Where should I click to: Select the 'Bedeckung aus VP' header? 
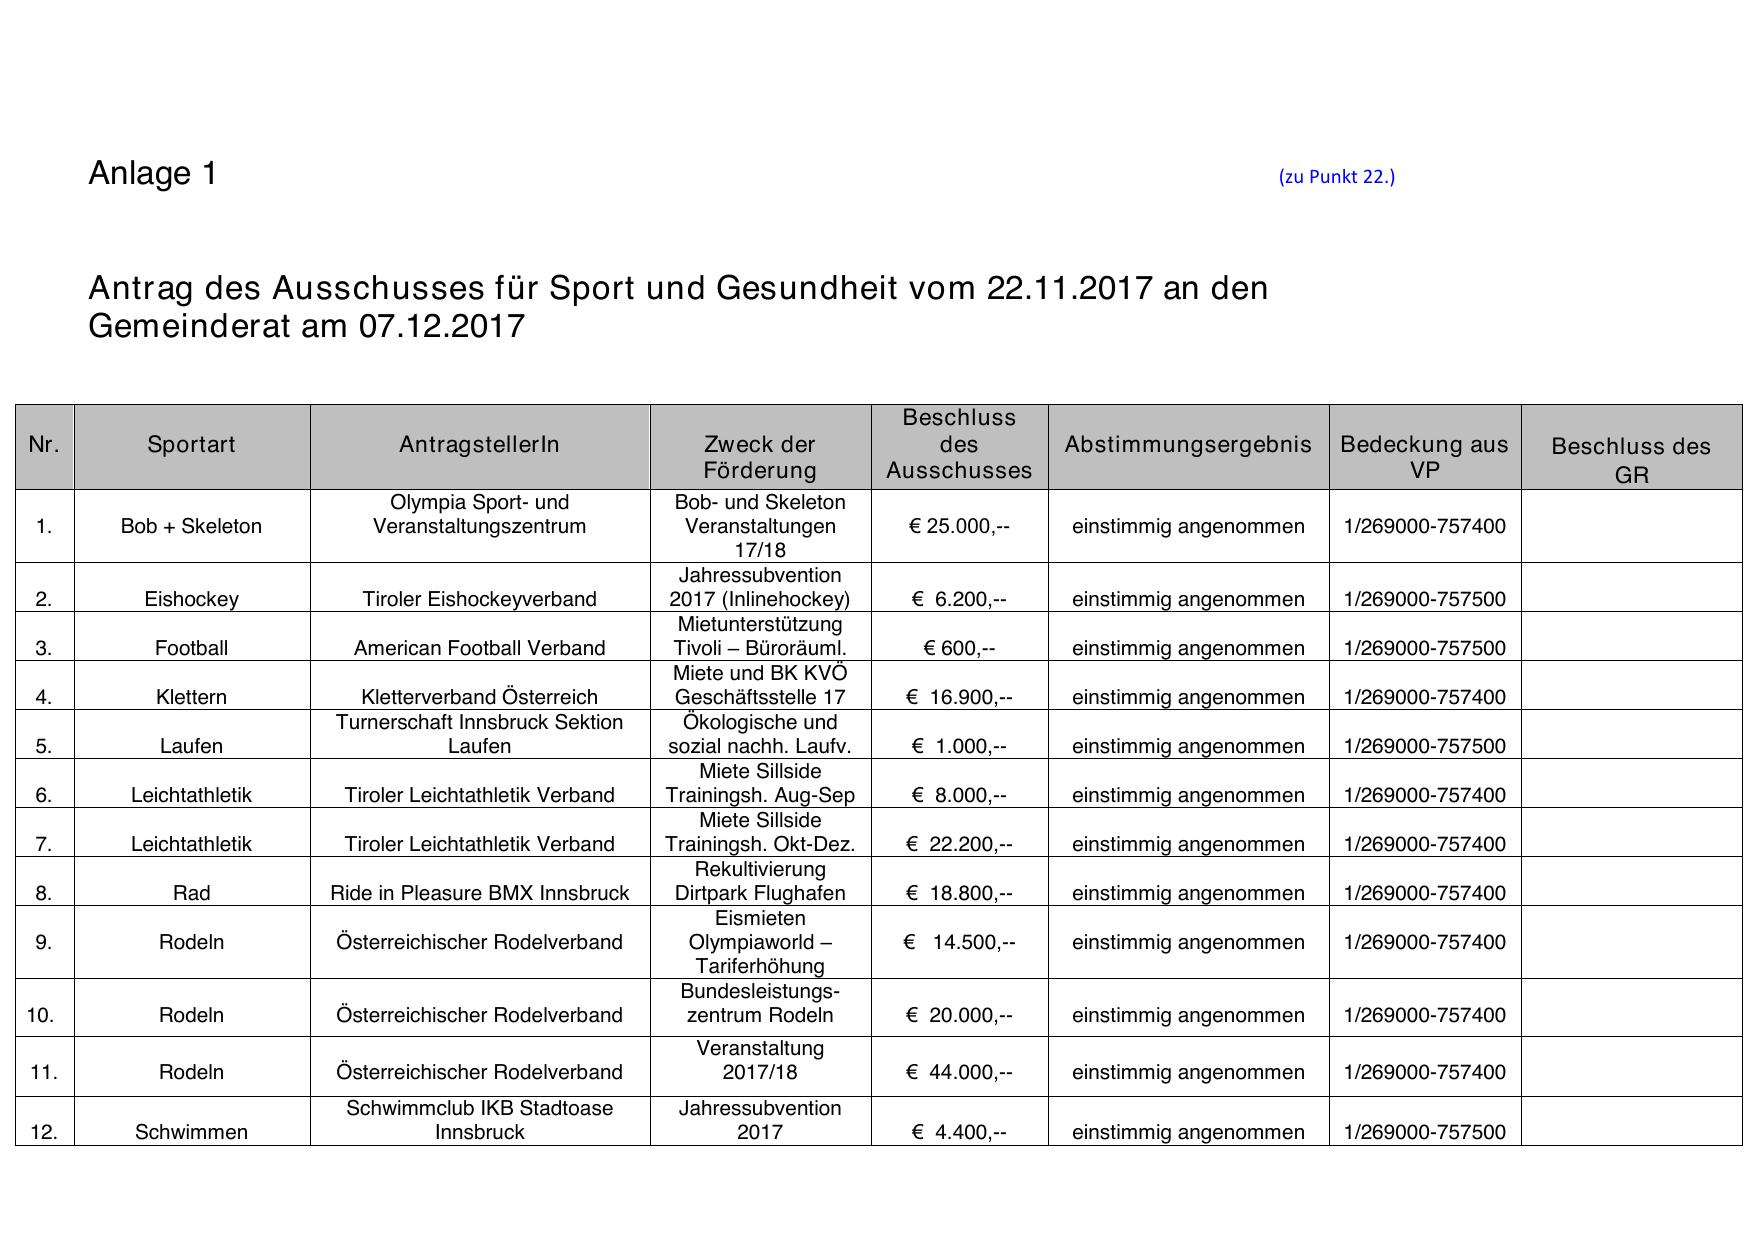click(1424, 457)
